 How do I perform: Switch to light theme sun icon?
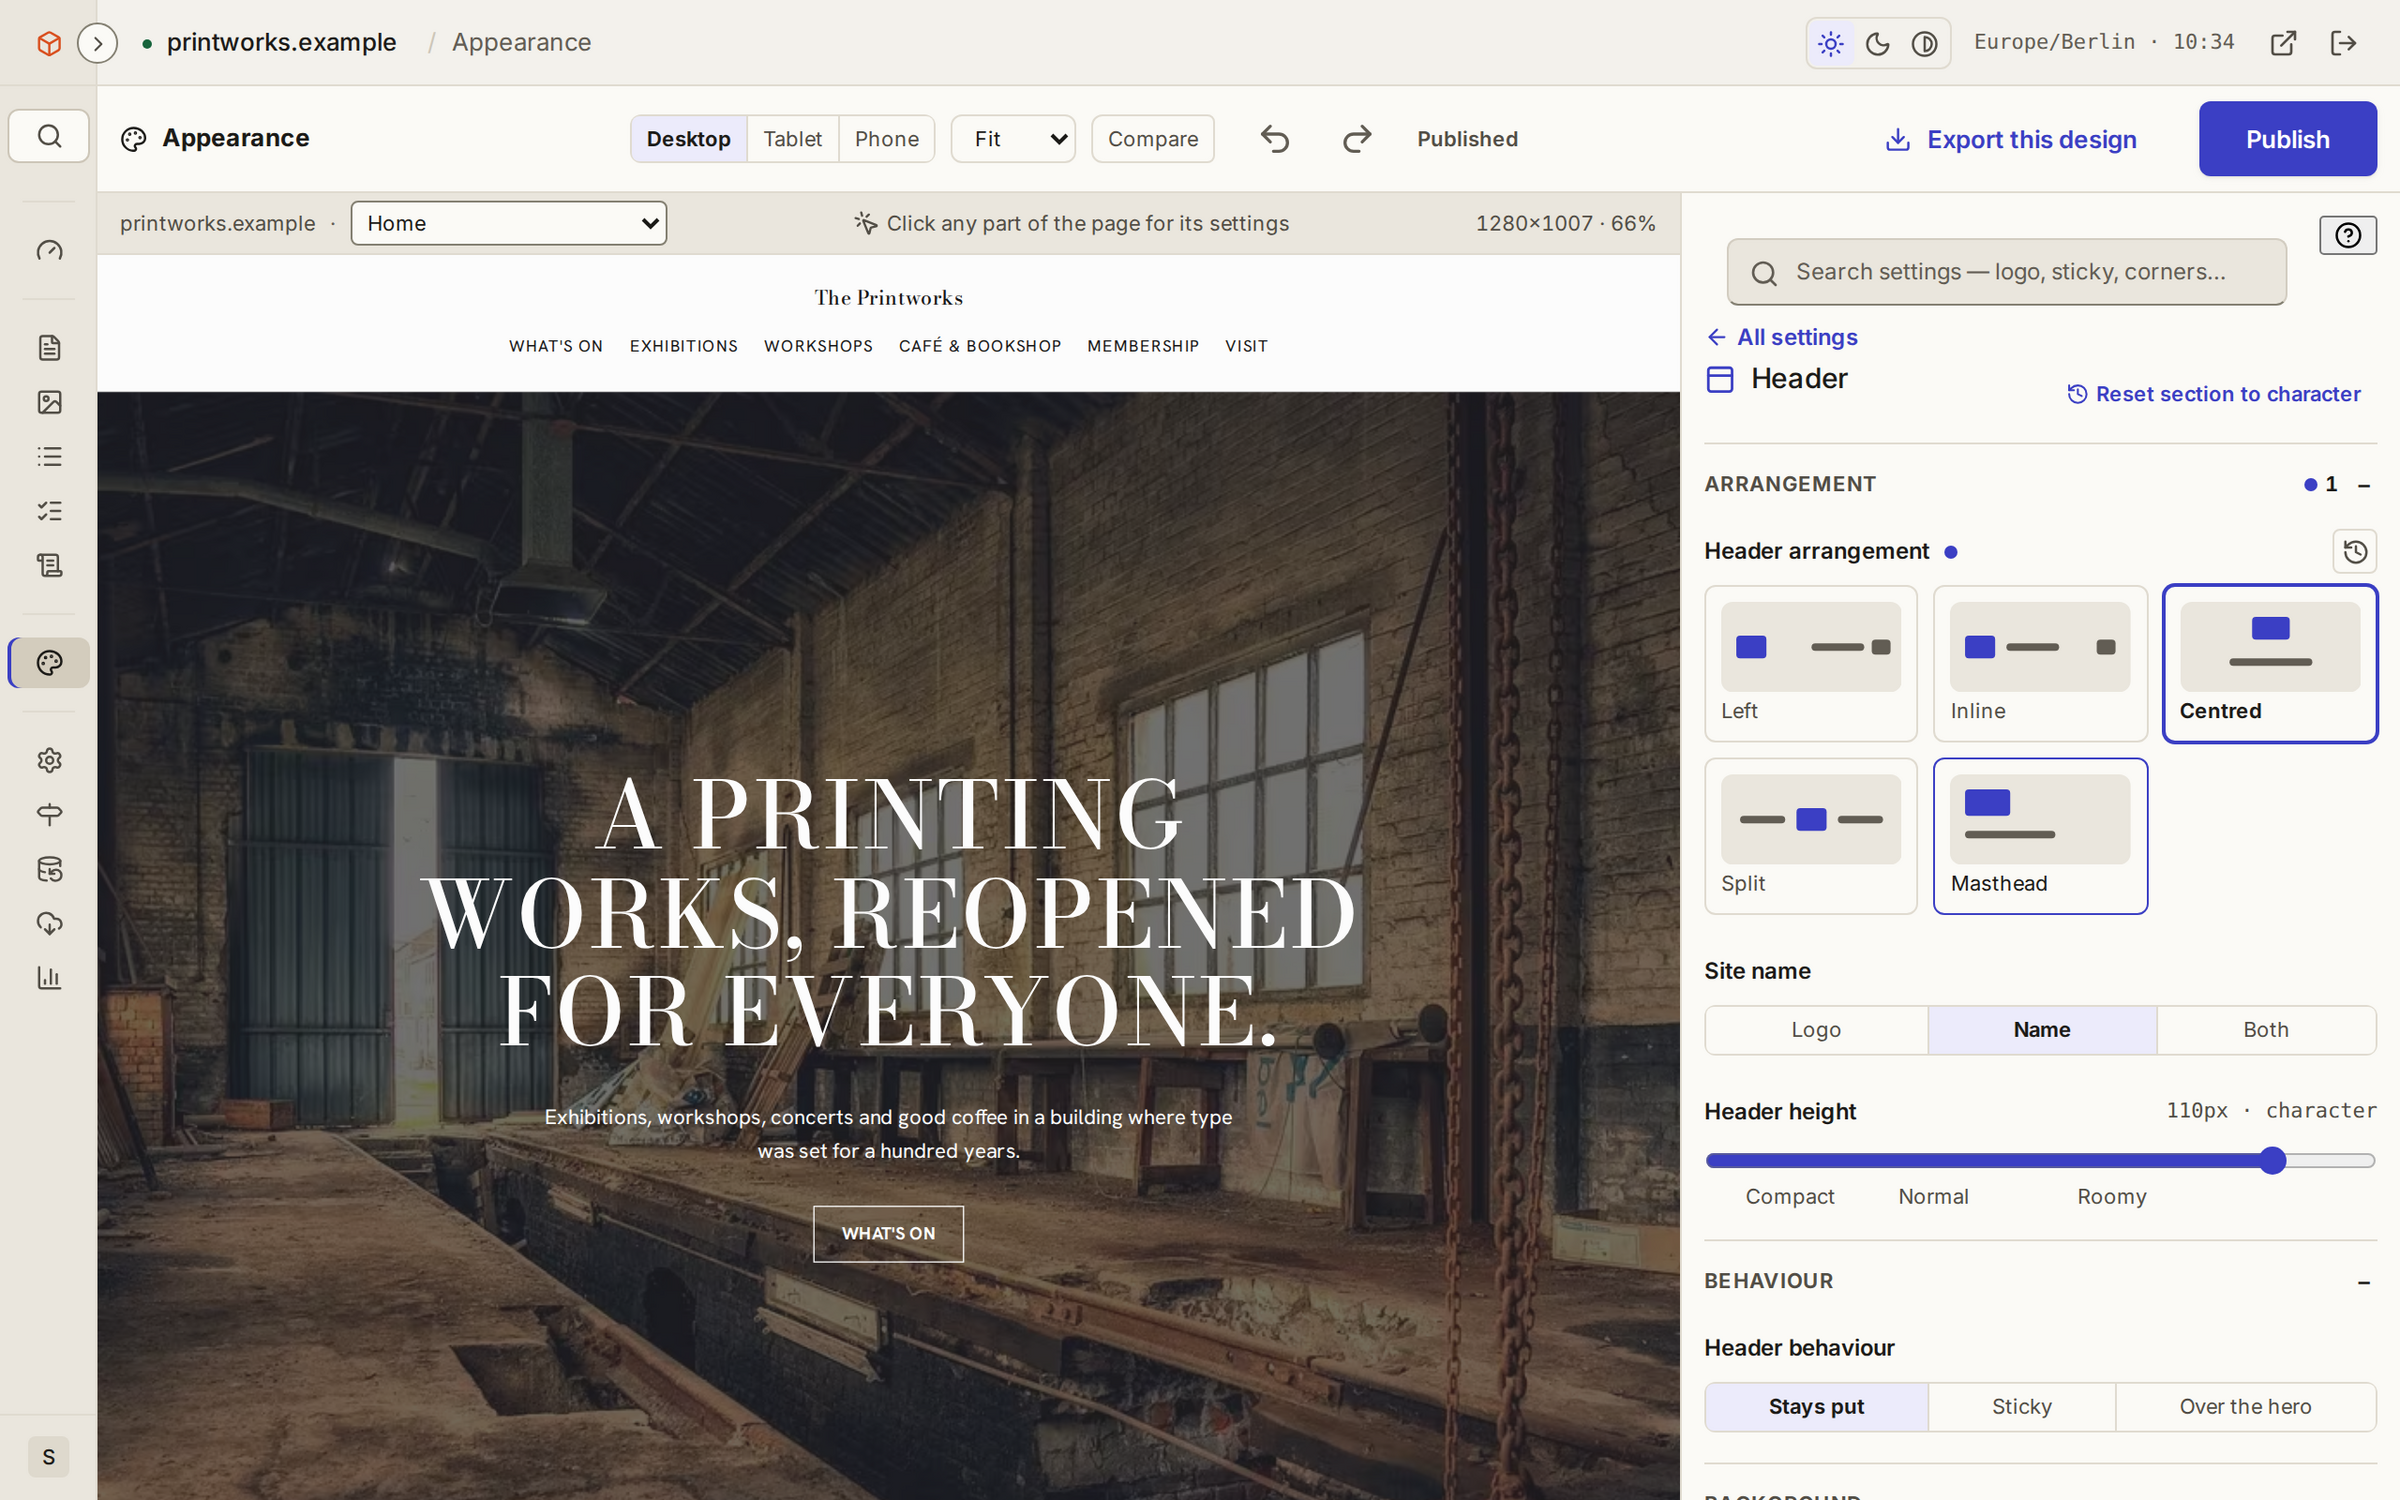1831,43
